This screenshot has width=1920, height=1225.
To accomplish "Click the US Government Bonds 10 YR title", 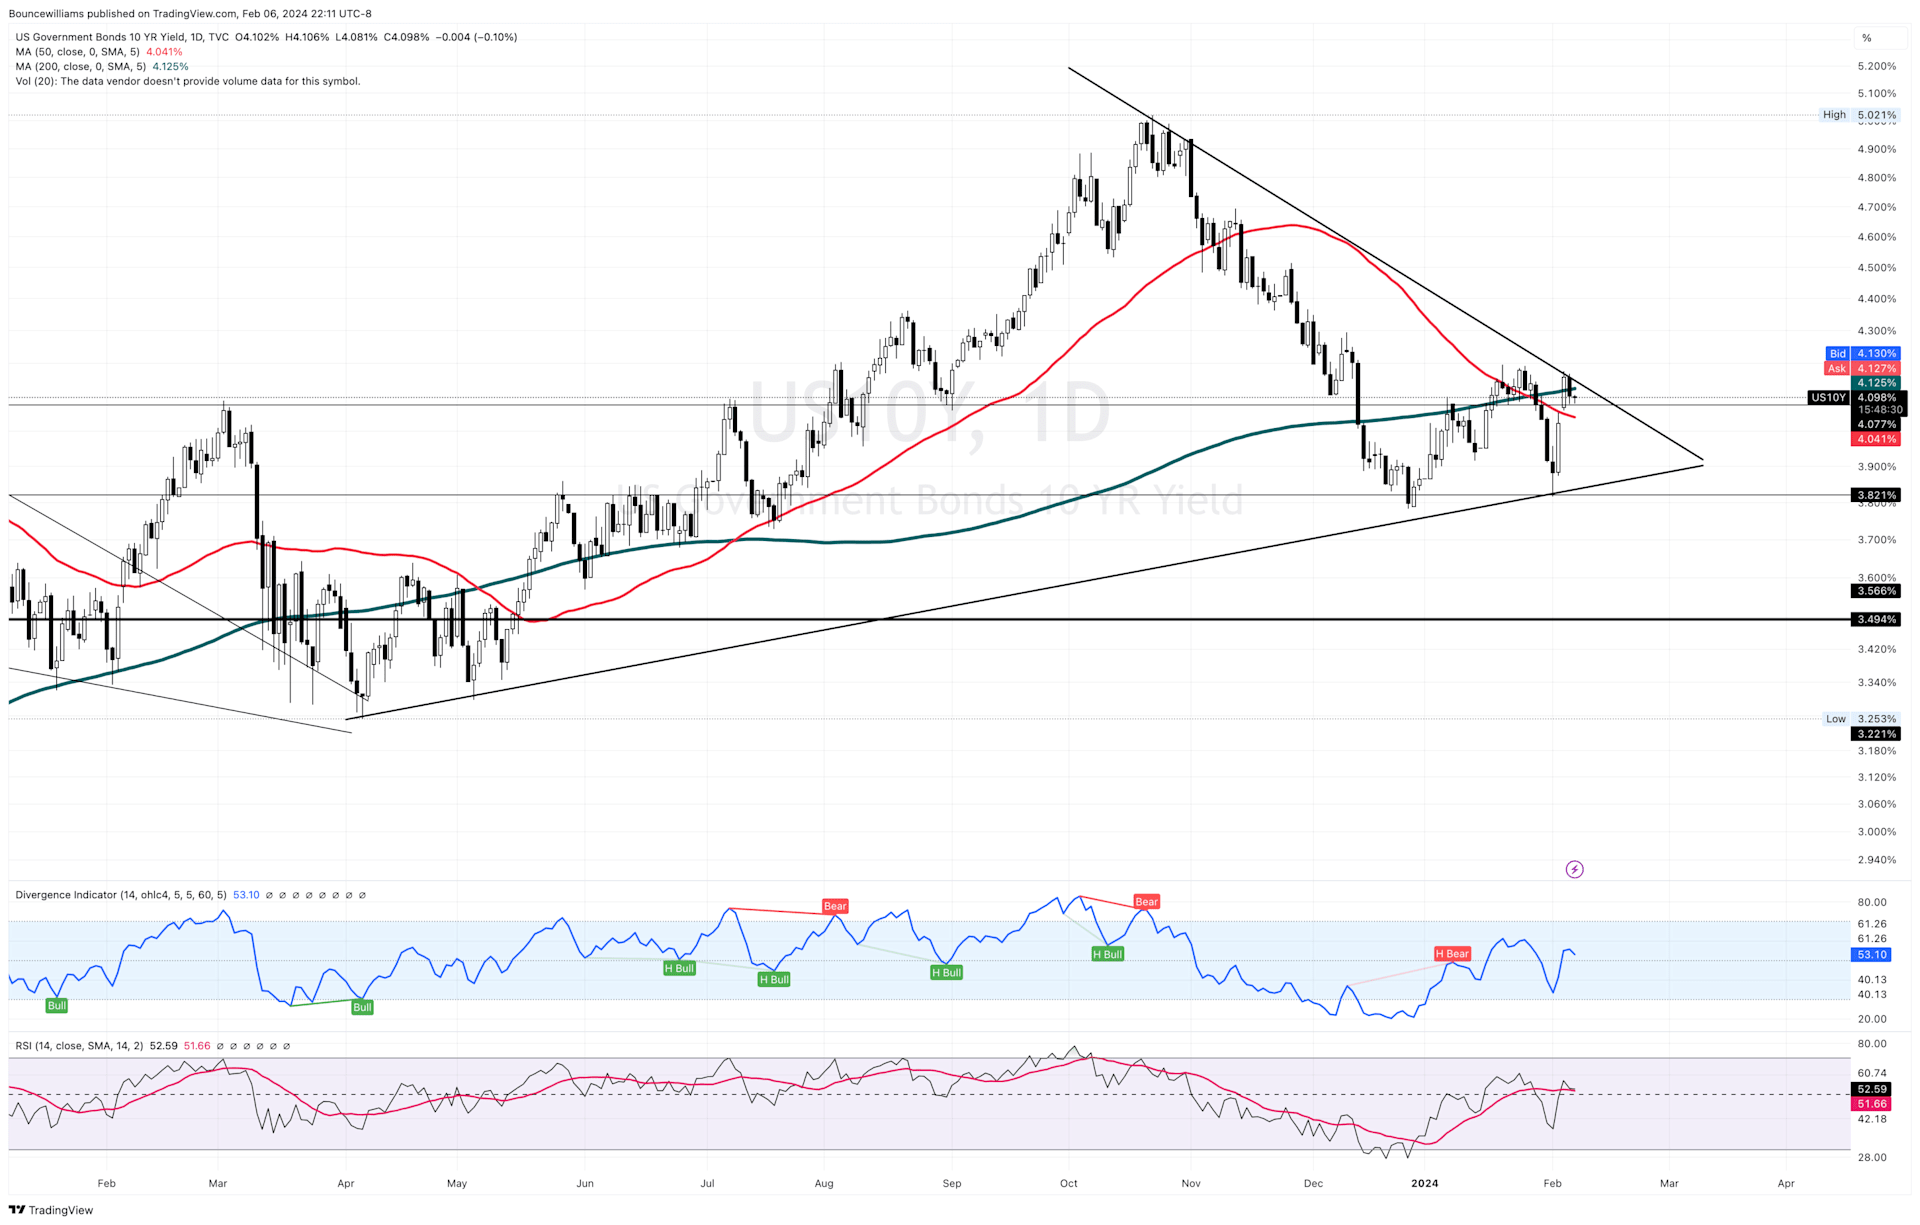I will point(100,37).
